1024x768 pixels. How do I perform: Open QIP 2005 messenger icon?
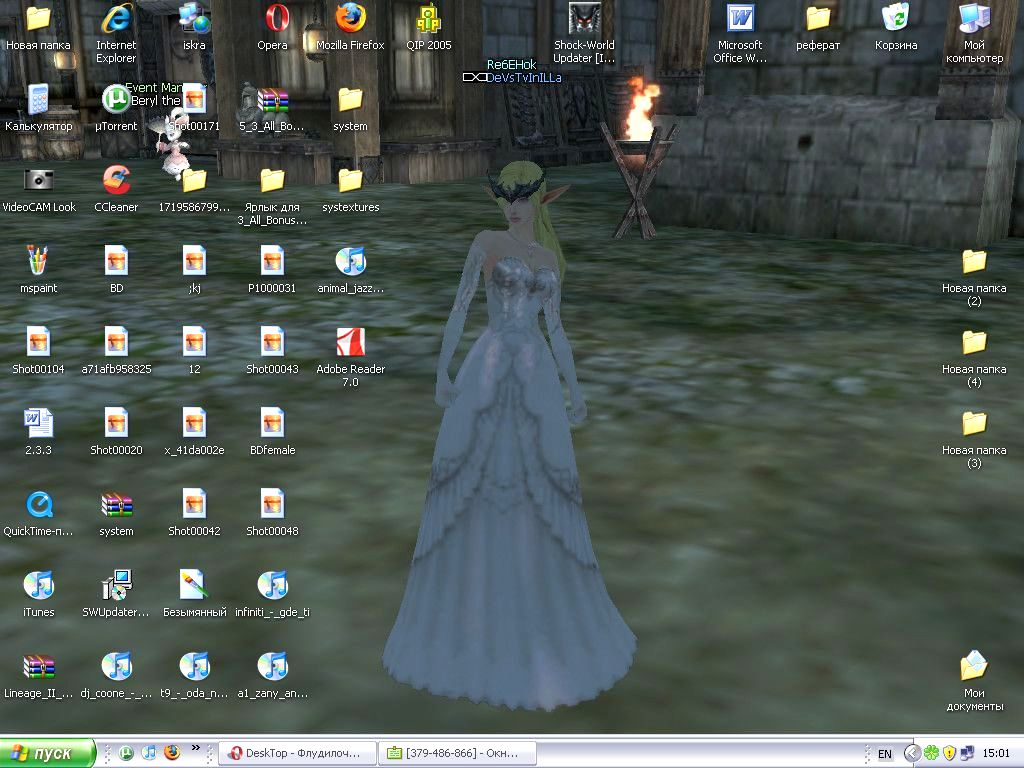click(428, 20)
